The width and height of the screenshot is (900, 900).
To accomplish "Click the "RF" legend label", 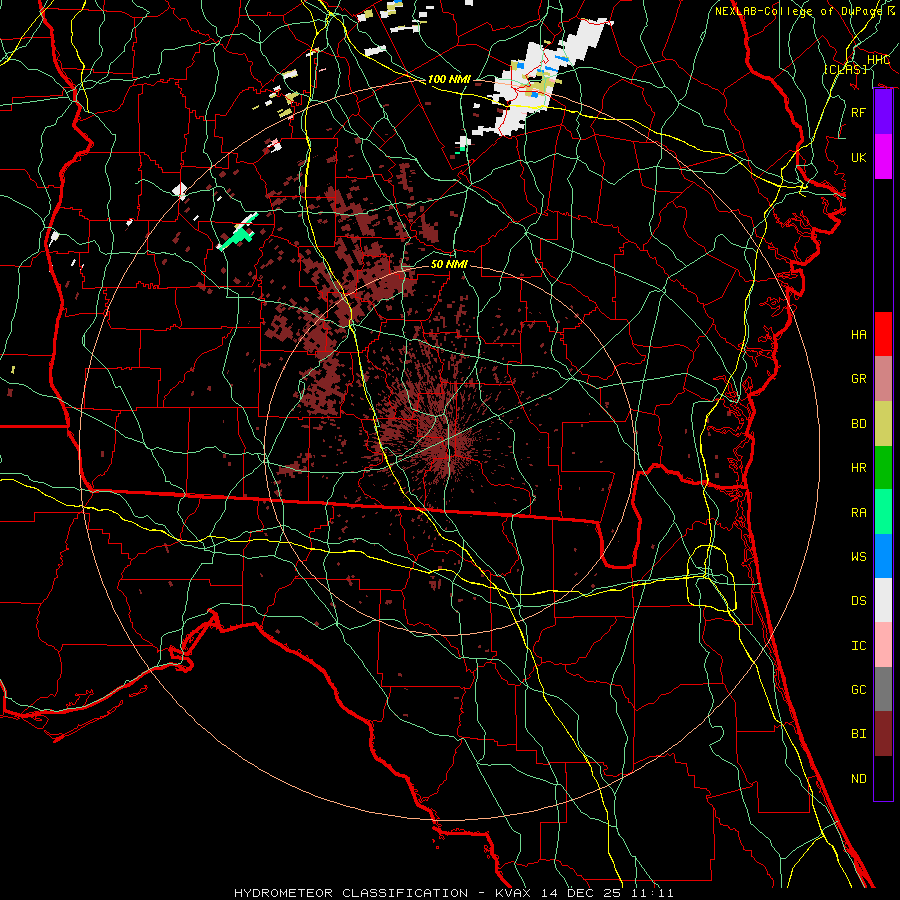I will click(858, 112).
